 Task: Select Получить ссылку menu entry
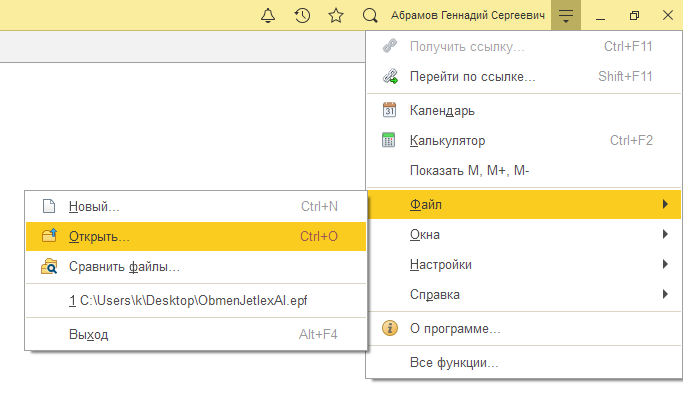click(524, 46)
